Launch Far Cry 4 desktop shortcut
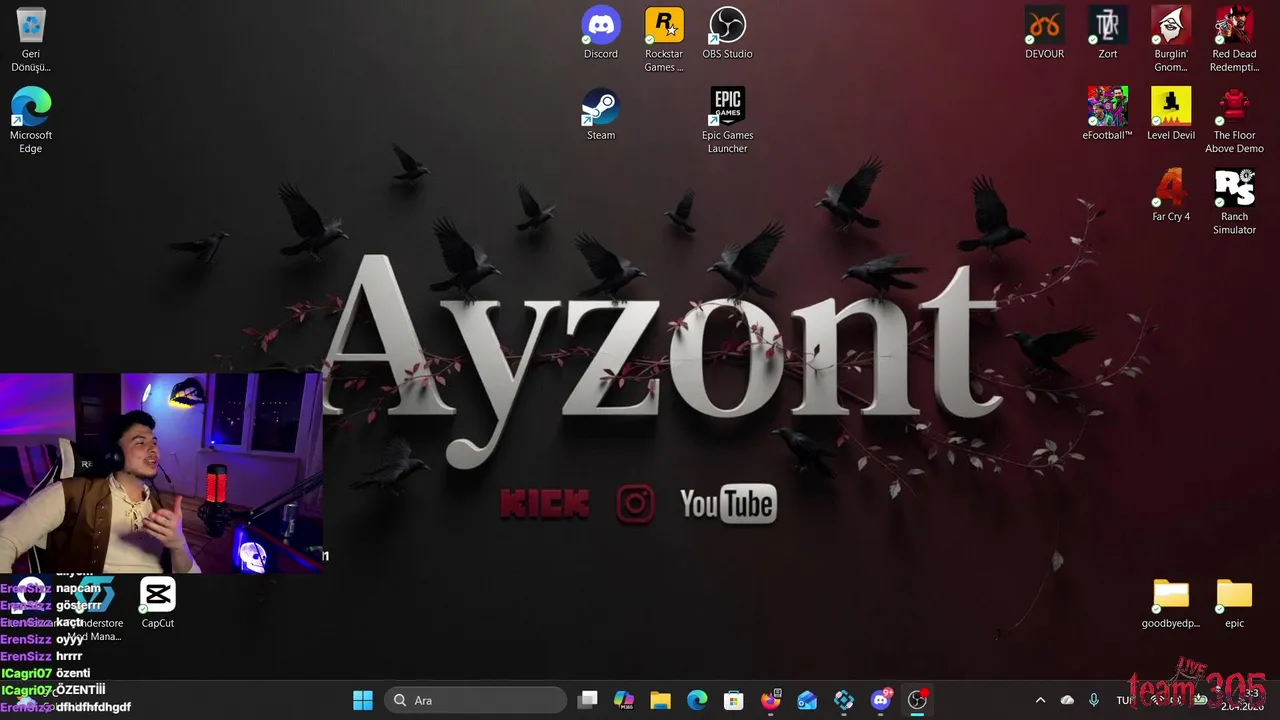The width and height of the screenshot is (1280, 720). (x=1171, y=195)
